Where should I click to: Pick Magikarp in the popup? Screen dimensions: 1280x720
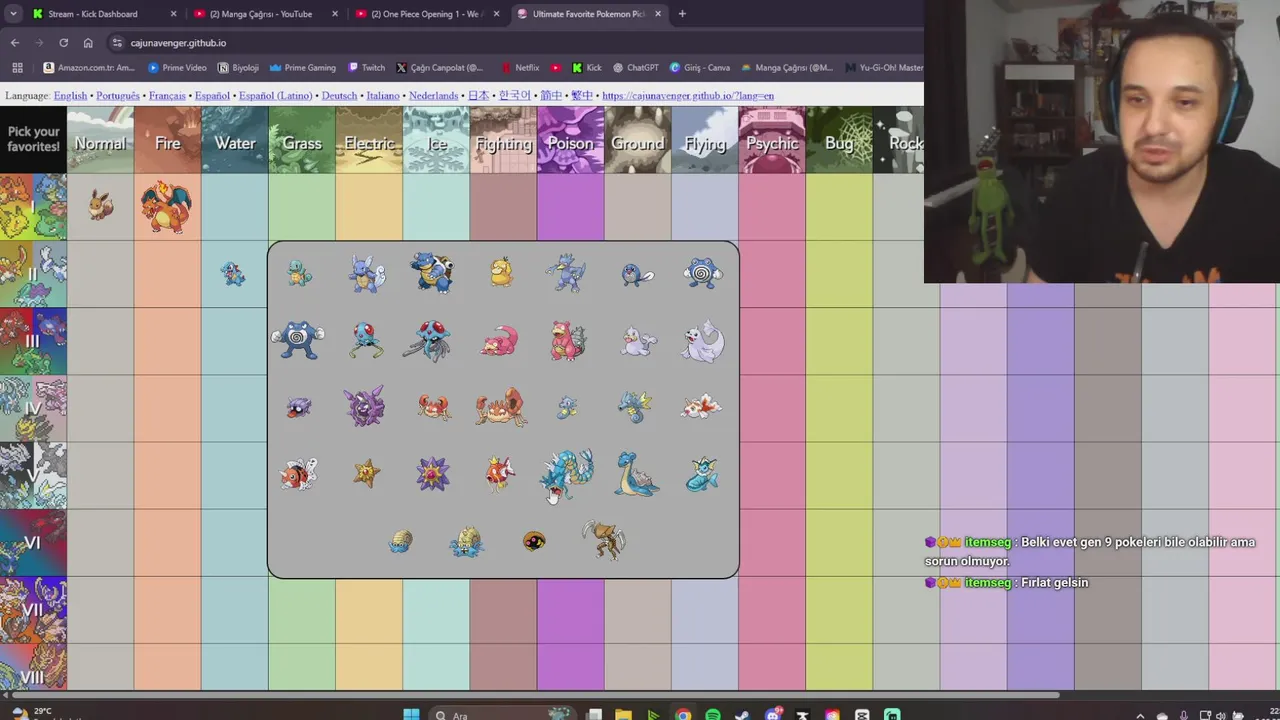coord(499,473)
